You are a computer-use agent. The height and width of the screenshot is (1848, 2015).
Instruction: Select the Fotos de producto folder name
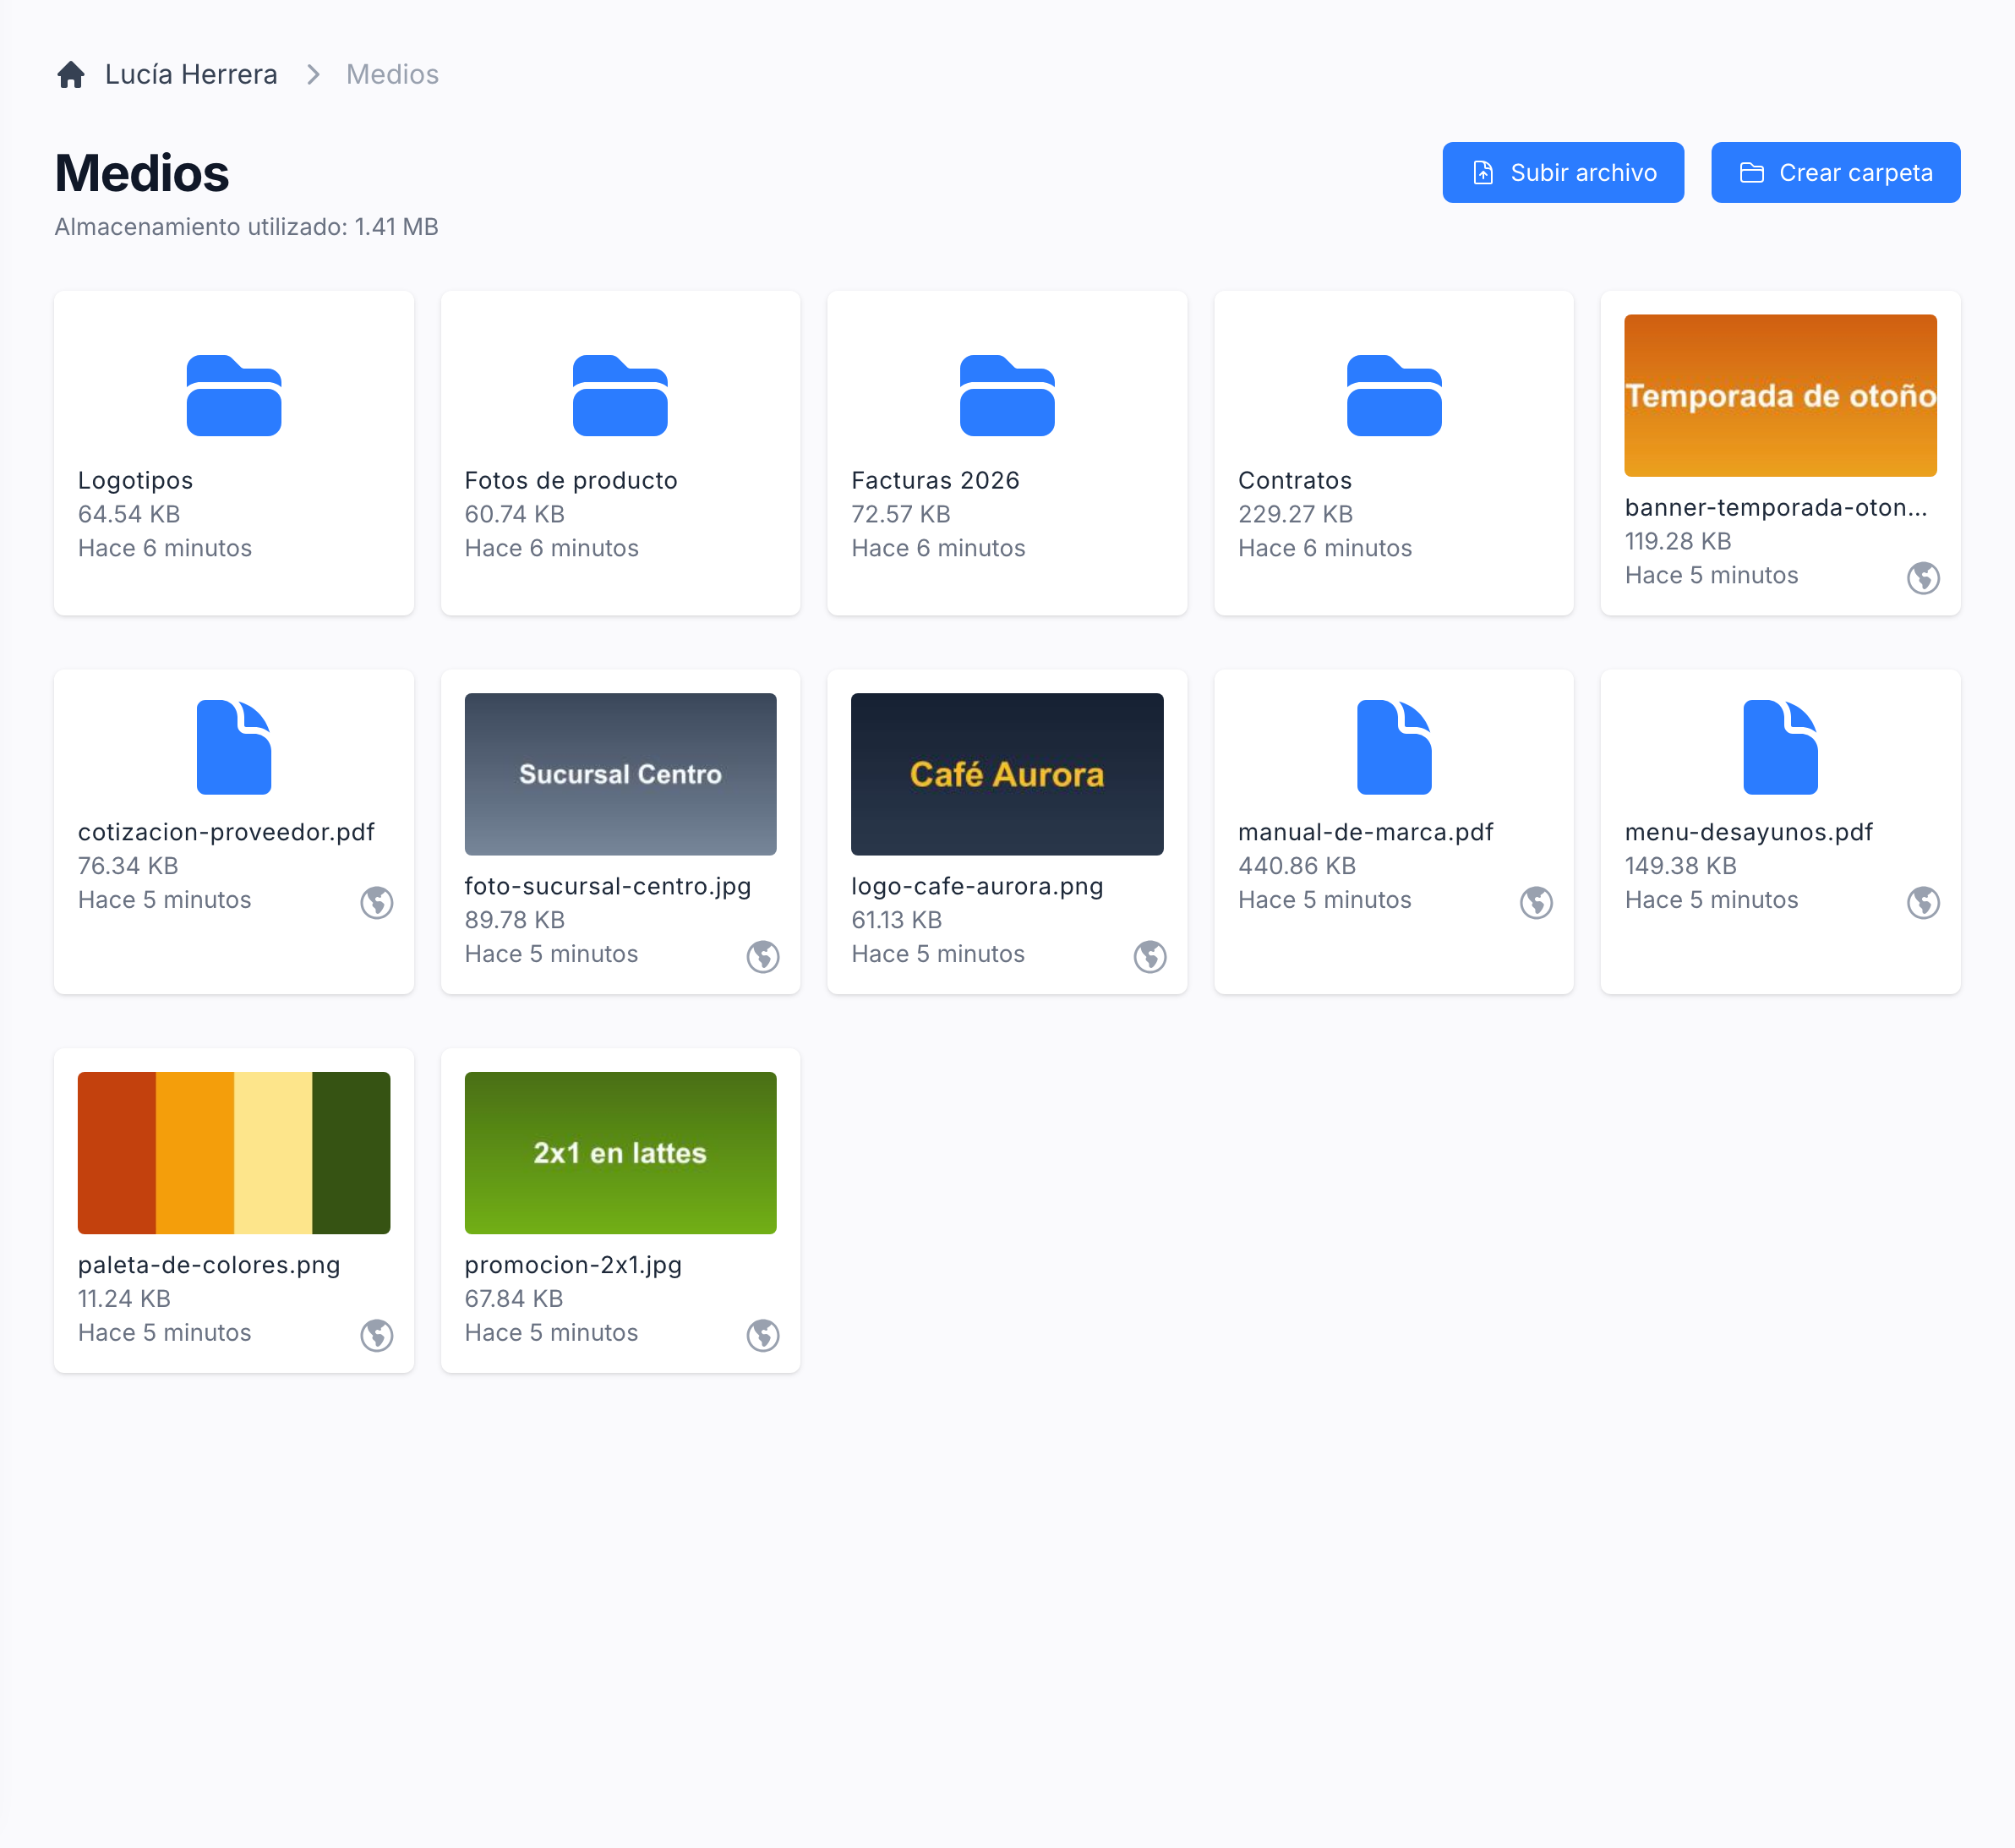tap(571, 481)
